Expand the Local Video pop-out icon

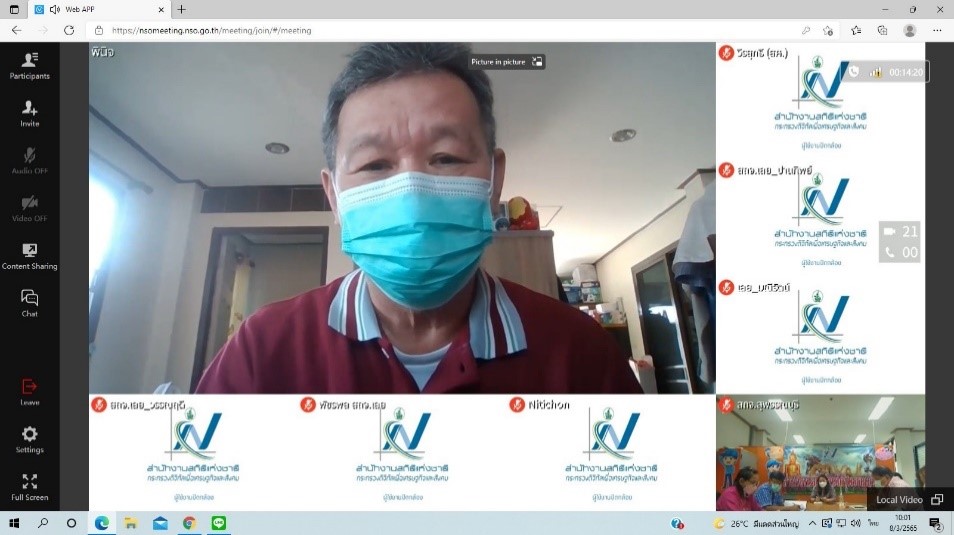coord(937,499)
